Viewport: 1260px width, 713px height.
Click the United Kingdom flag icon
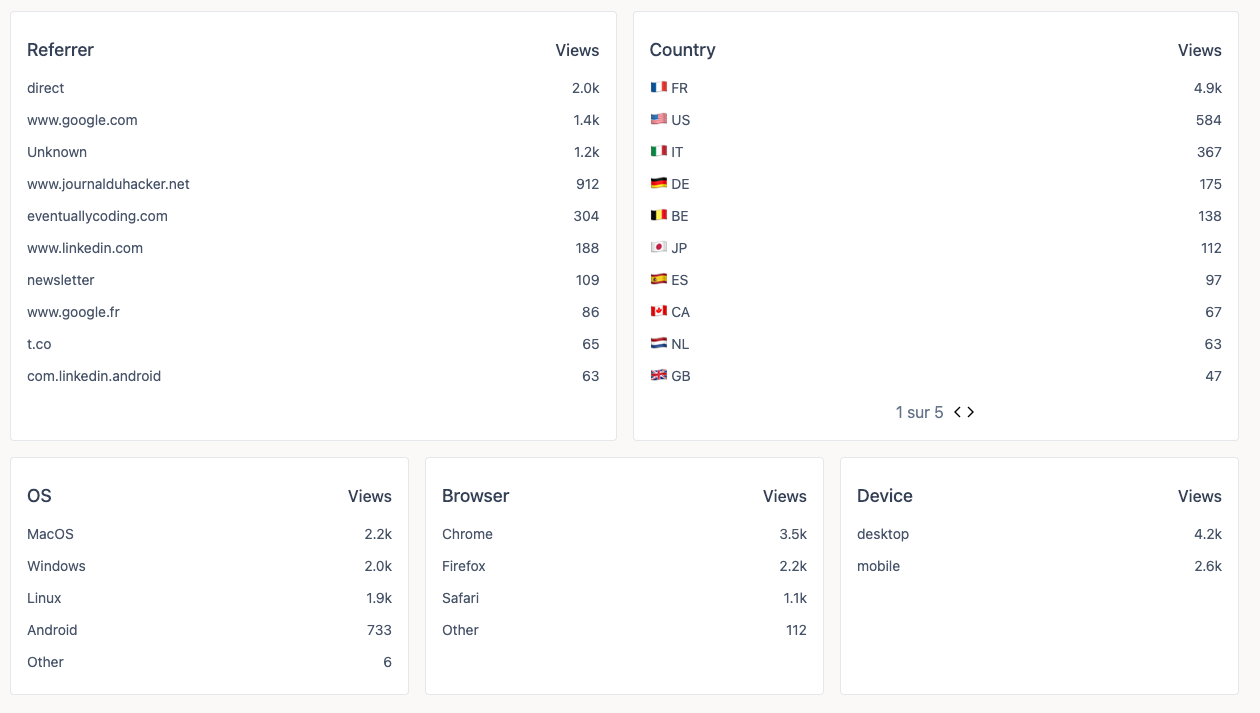(x=657, y=376)
